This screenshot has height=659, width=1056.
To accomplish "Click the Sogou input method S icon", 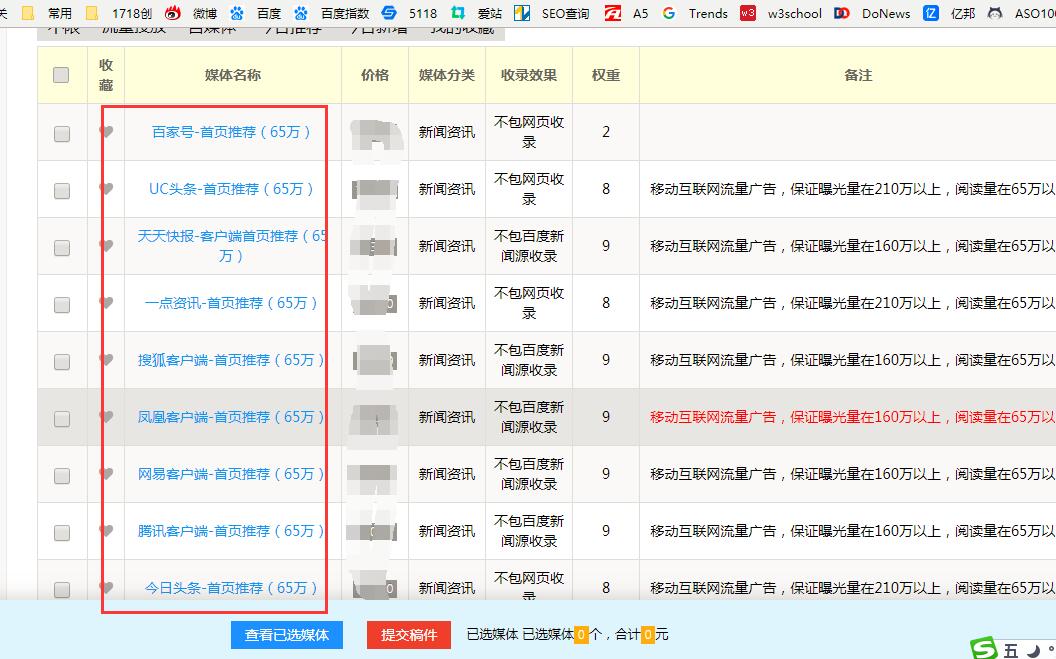I will coord(983,649).
